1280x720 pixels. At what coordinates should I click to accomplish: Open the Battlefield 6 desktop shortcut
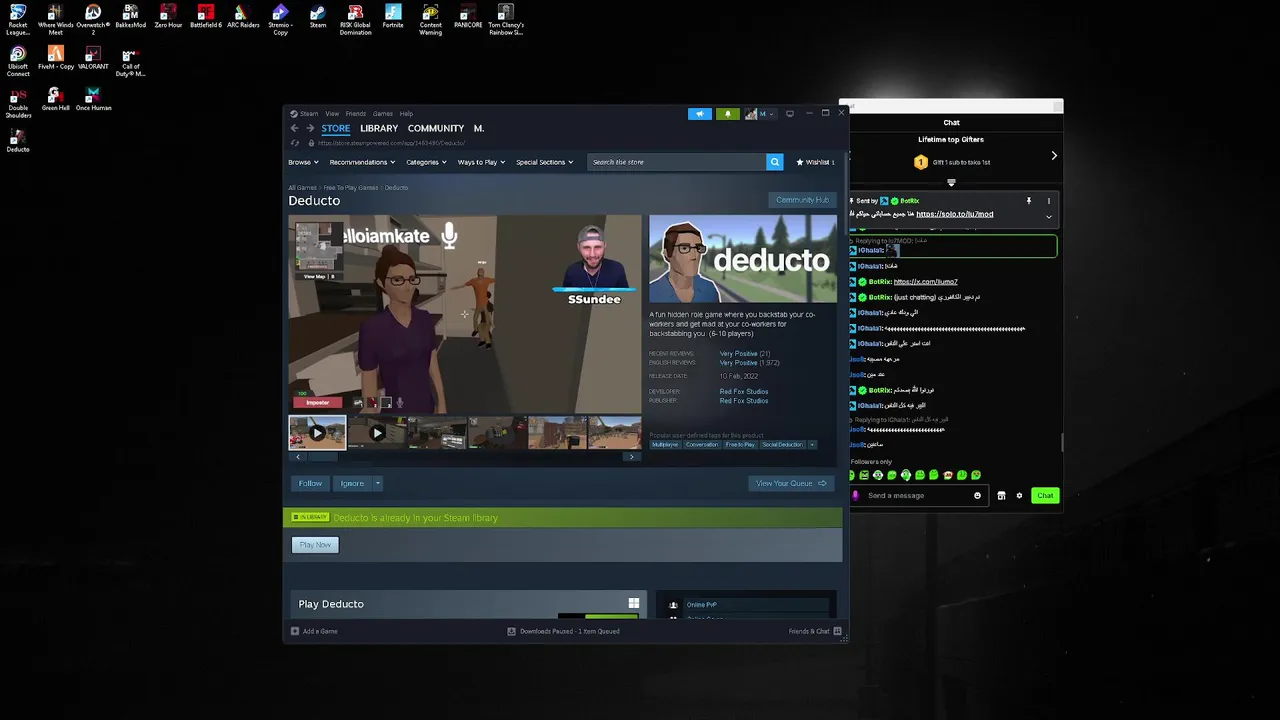pos(205,17)
